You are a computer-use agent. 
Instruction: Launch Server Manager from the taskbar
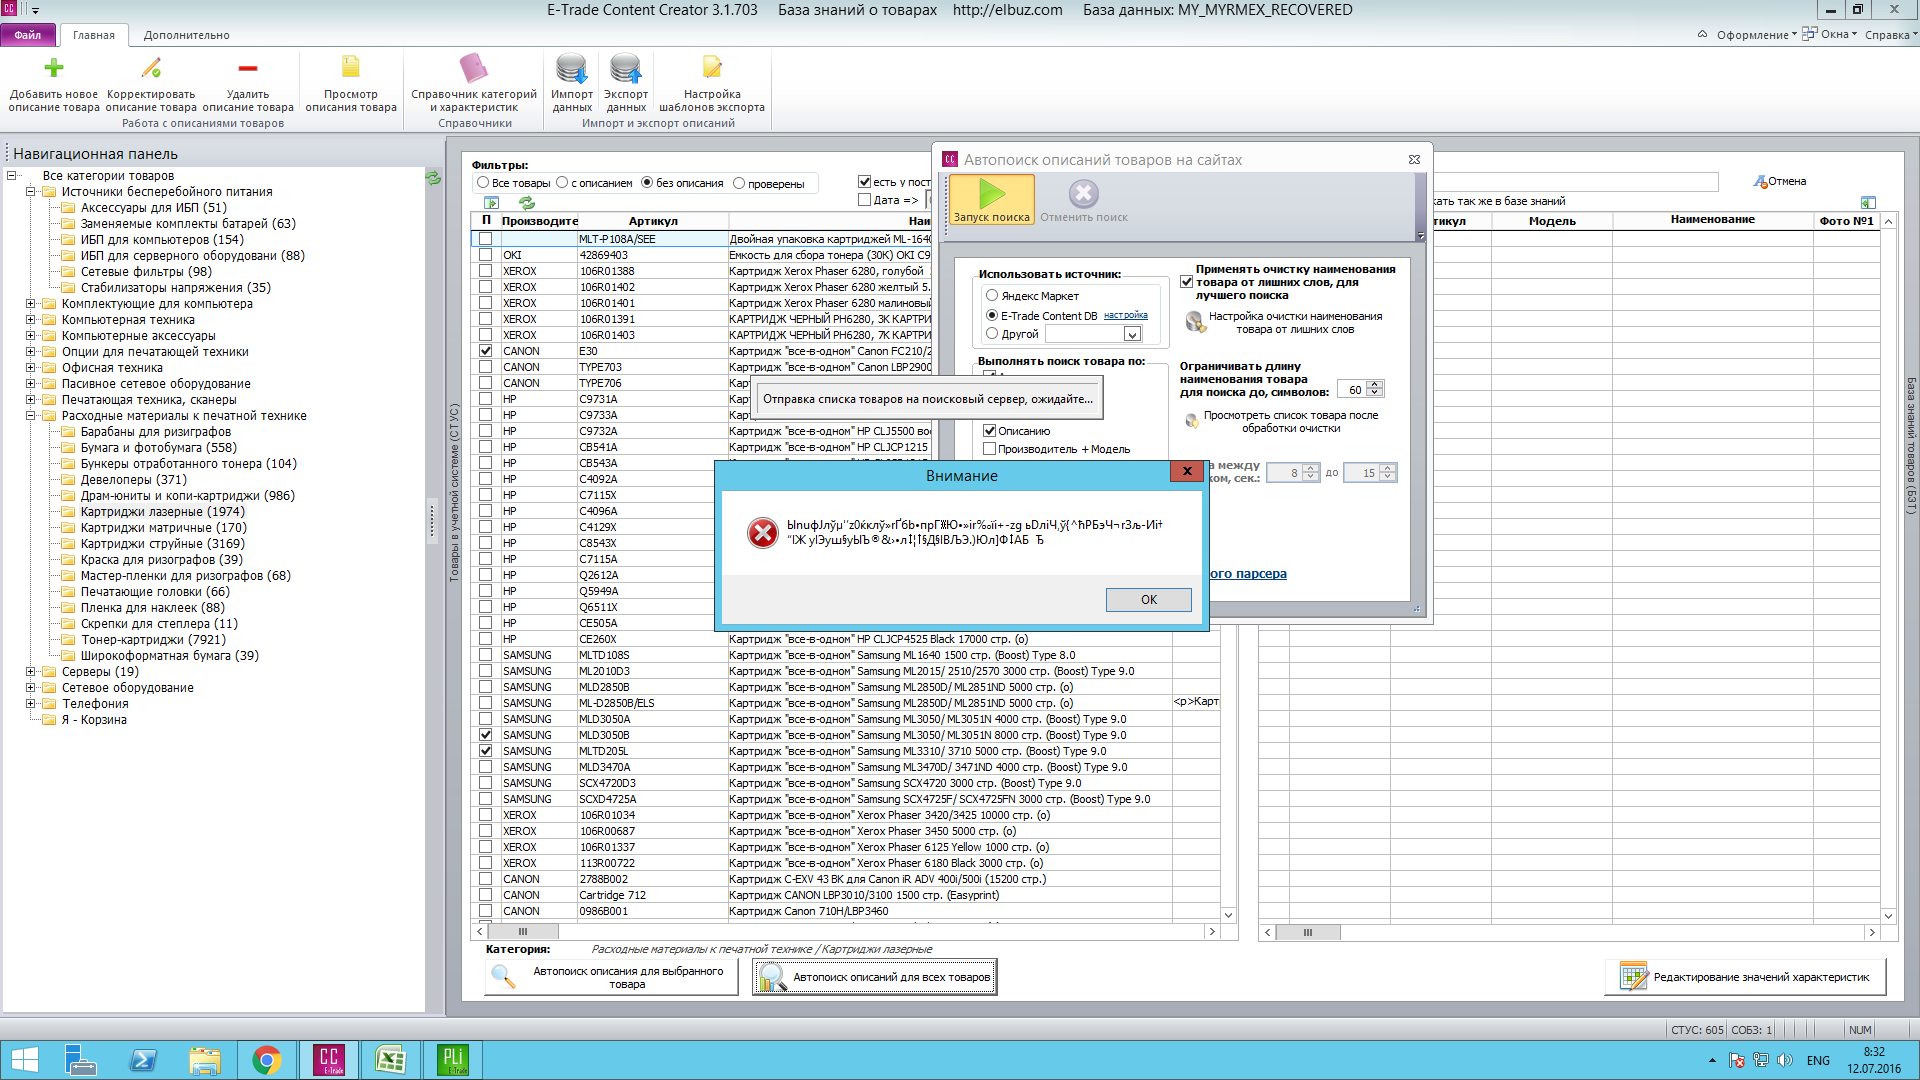click(80, 1060)
